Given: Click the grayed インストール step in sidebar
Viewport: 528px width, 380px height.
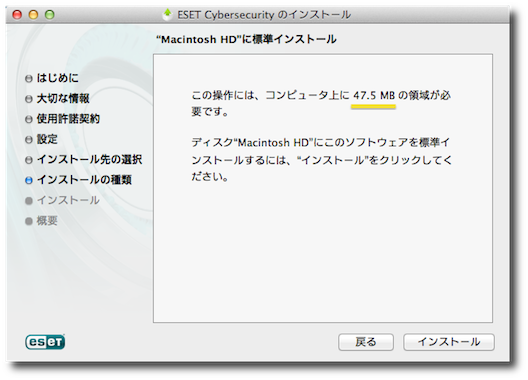Looking at the screenshot, I should (x=68, y=200).
